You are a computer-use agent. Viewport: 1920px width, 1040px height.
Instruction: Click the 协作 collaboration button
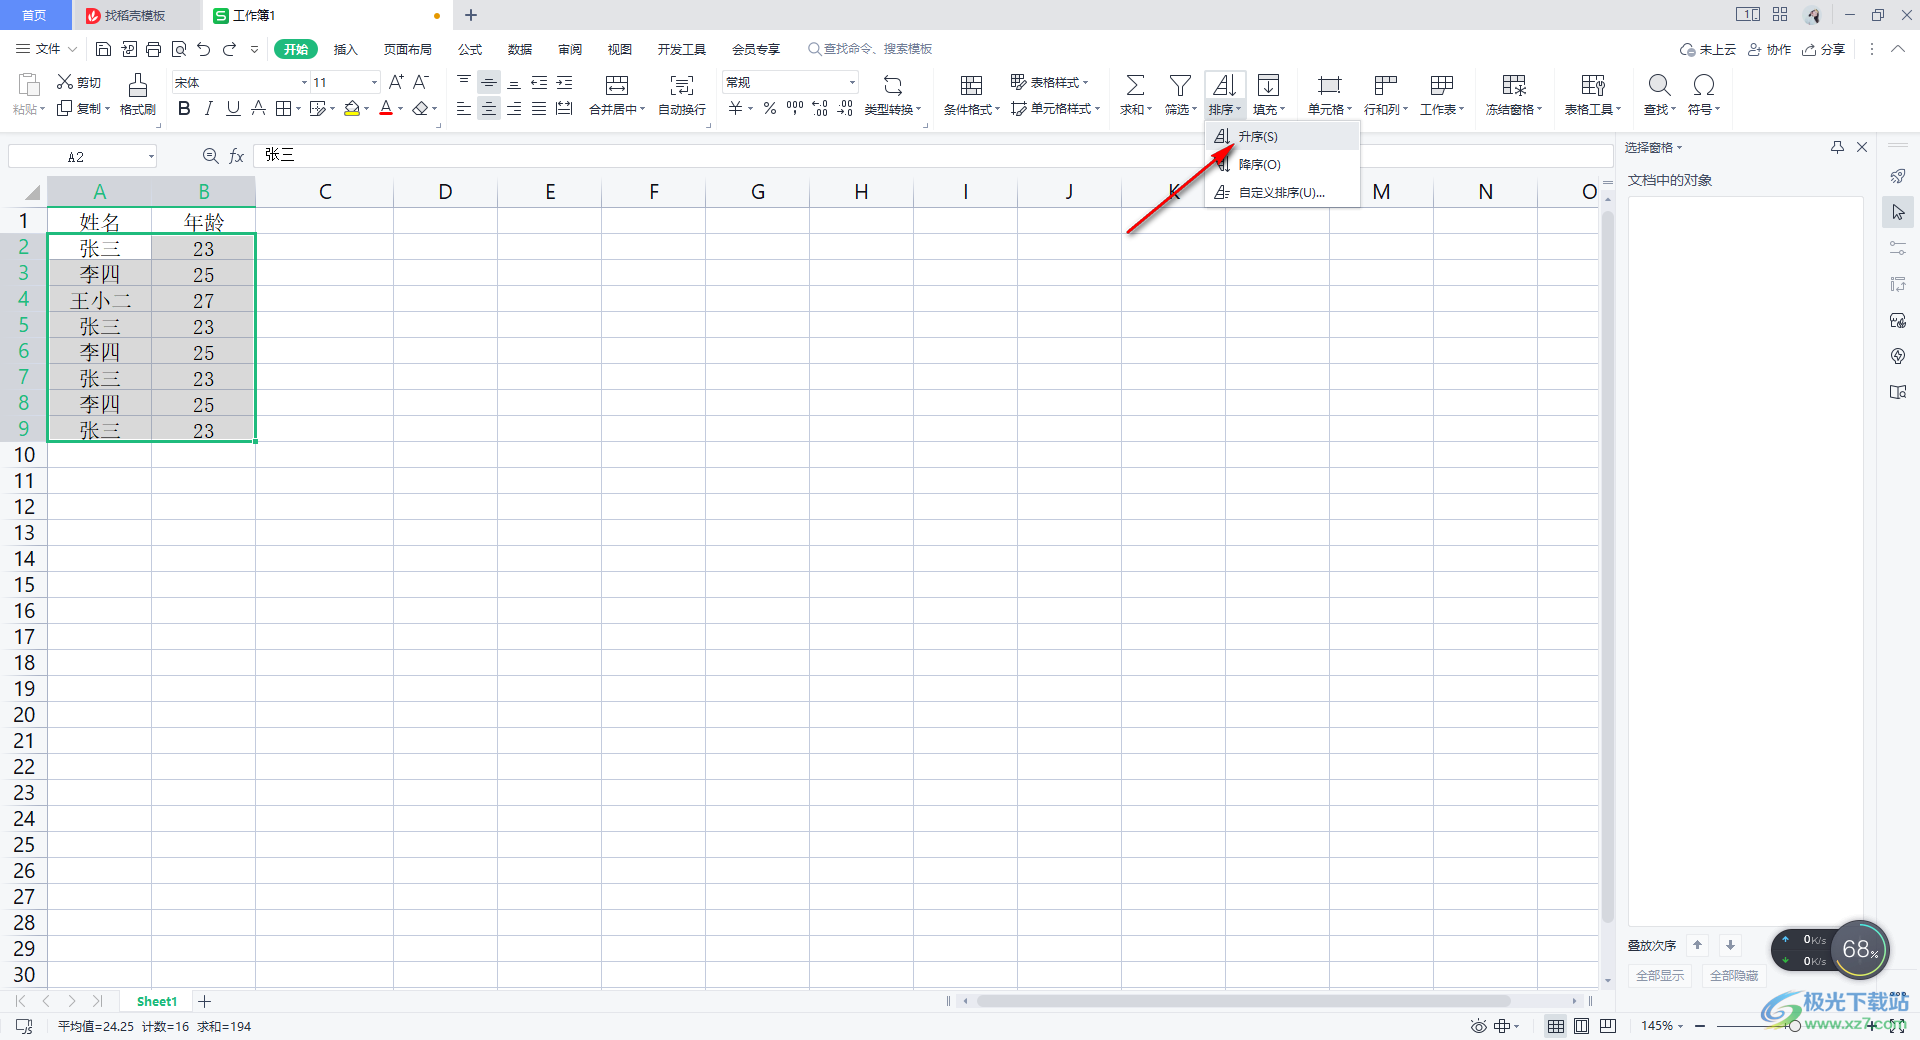point(1770,49)
